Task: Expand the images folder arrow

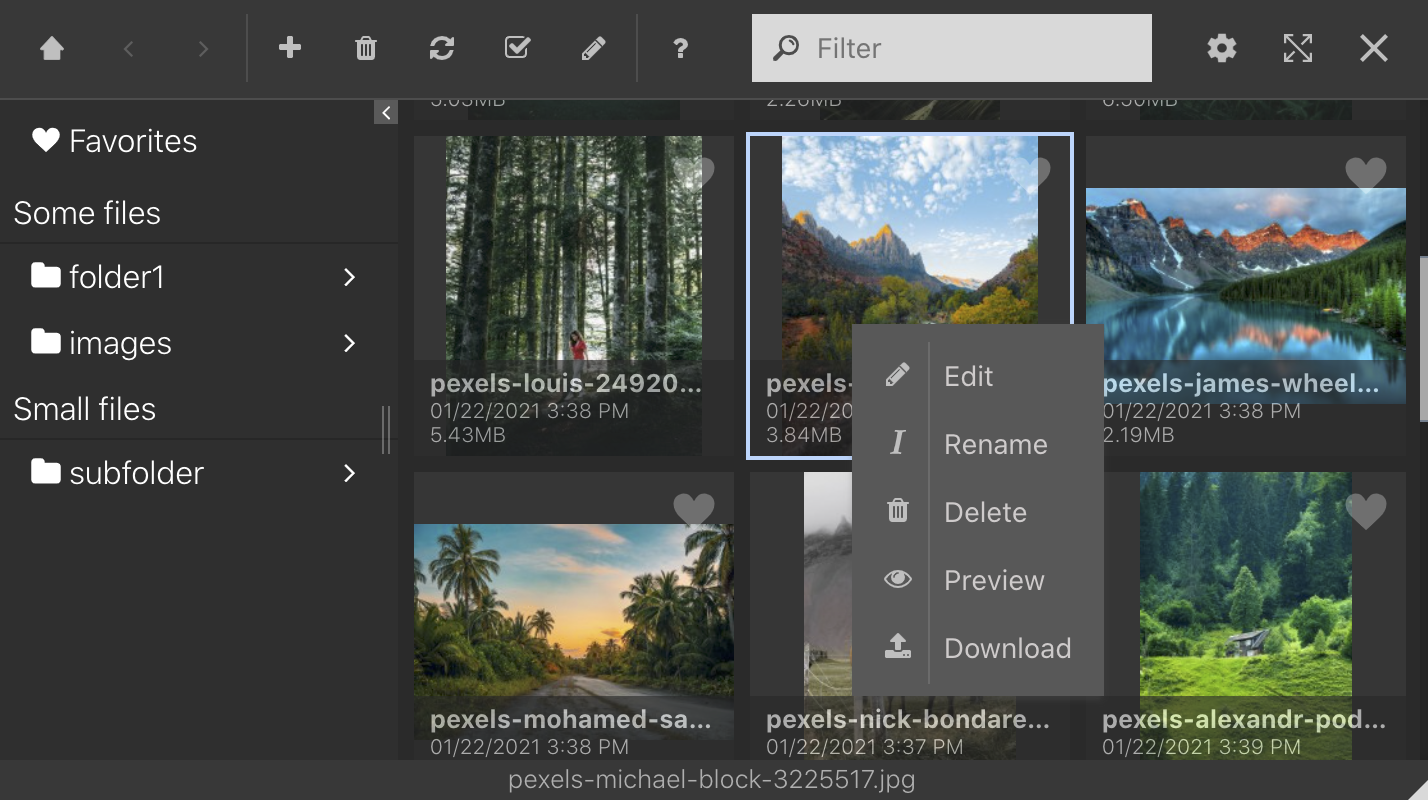Action: click(x=350, y=343)
